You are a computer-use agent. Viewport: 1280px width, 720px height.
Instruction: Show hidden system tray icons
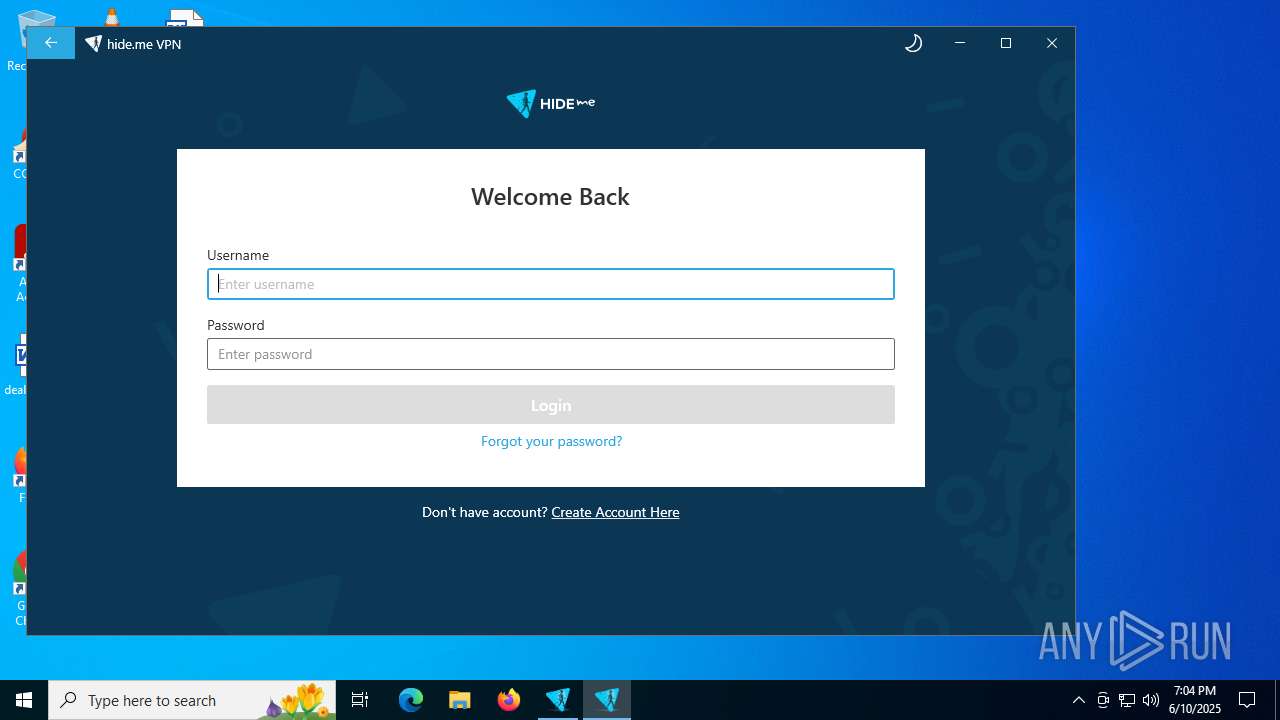click(x=1078, y=700)
